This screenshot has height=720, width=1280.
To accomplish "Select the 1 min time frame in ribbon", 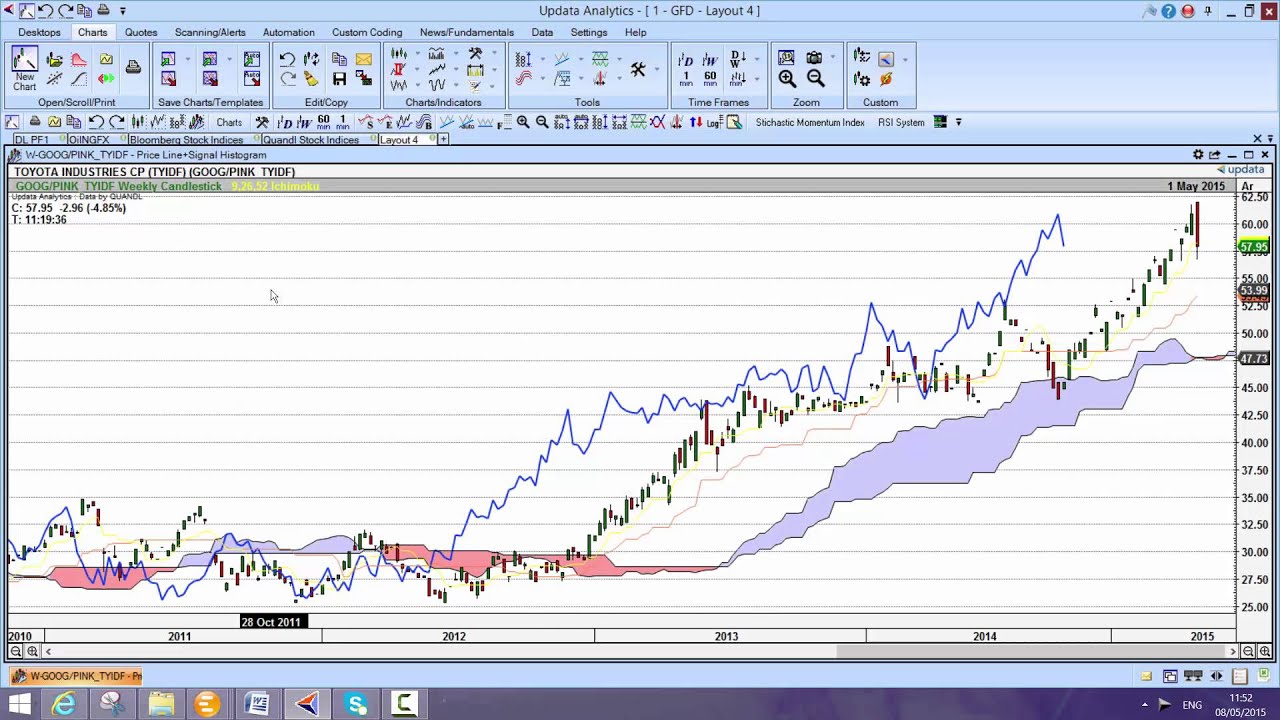I will (686, 79).
